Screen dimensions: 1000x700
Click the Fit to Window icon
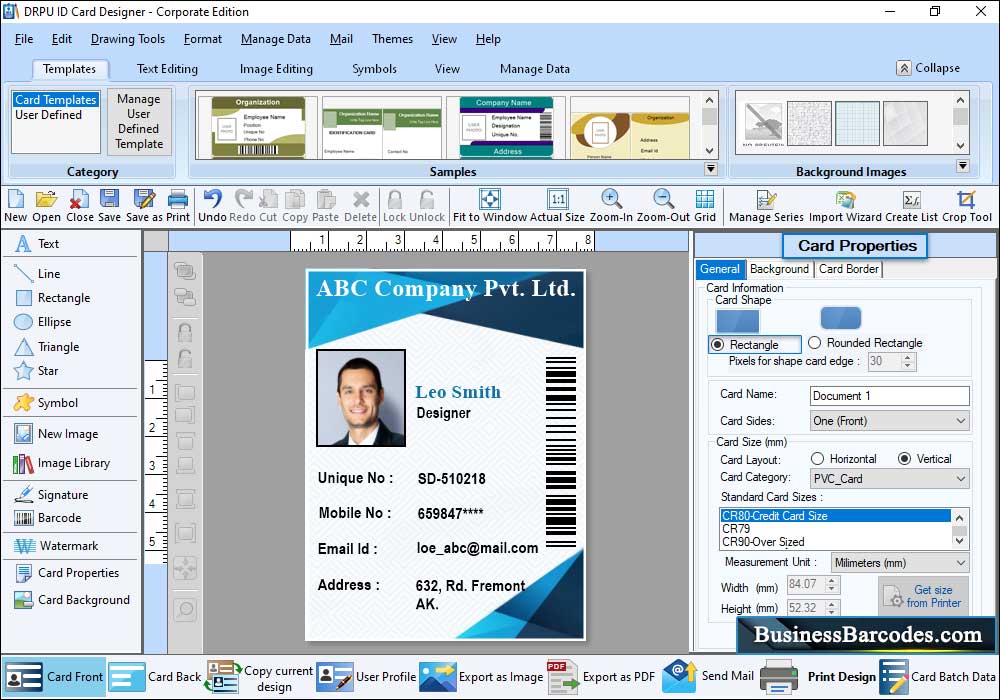[x=490, y=199]
